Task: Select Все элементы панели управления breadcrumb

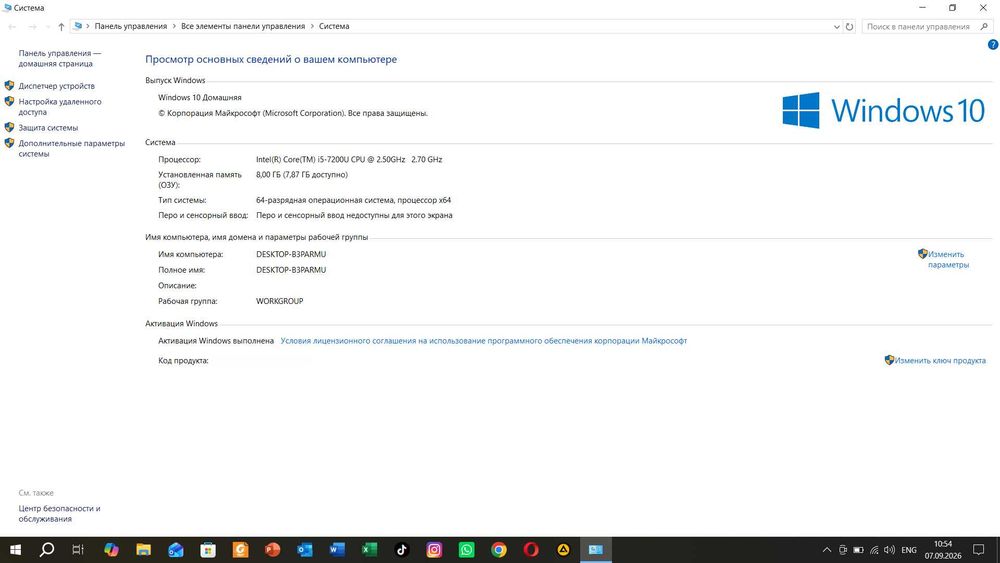Action: pyautogui.click(x=243, y=26)
